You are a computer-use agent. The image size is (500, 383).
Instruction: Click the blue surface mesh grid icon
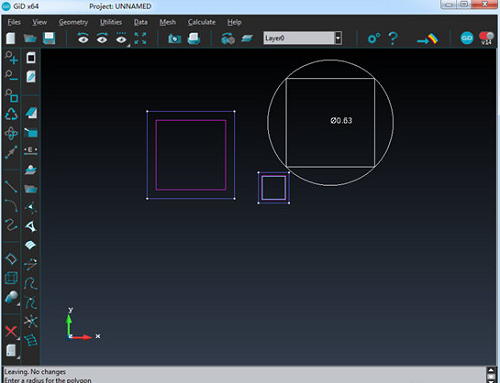[x=31, y=340]
